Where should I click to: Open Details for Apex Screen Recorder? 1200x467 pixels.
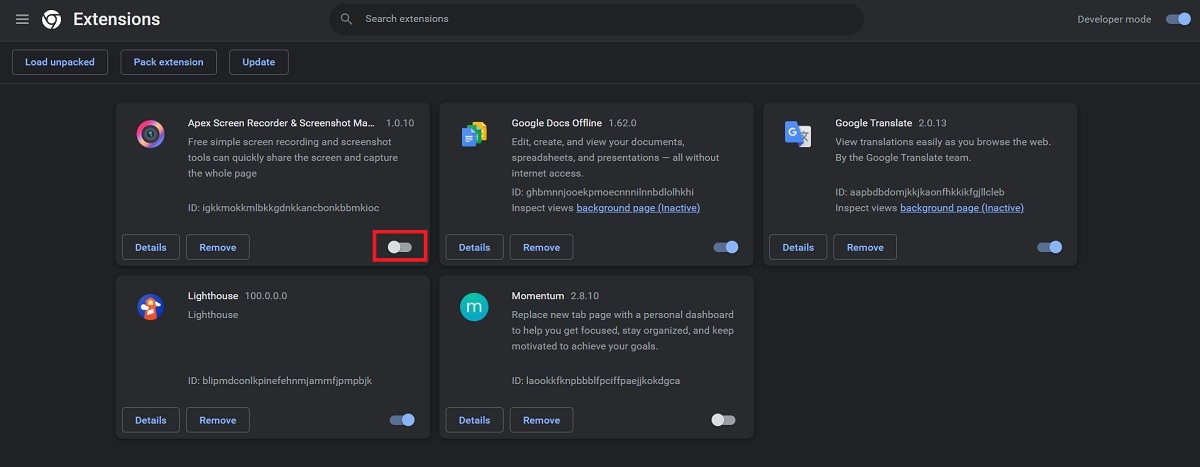point(151,247)
